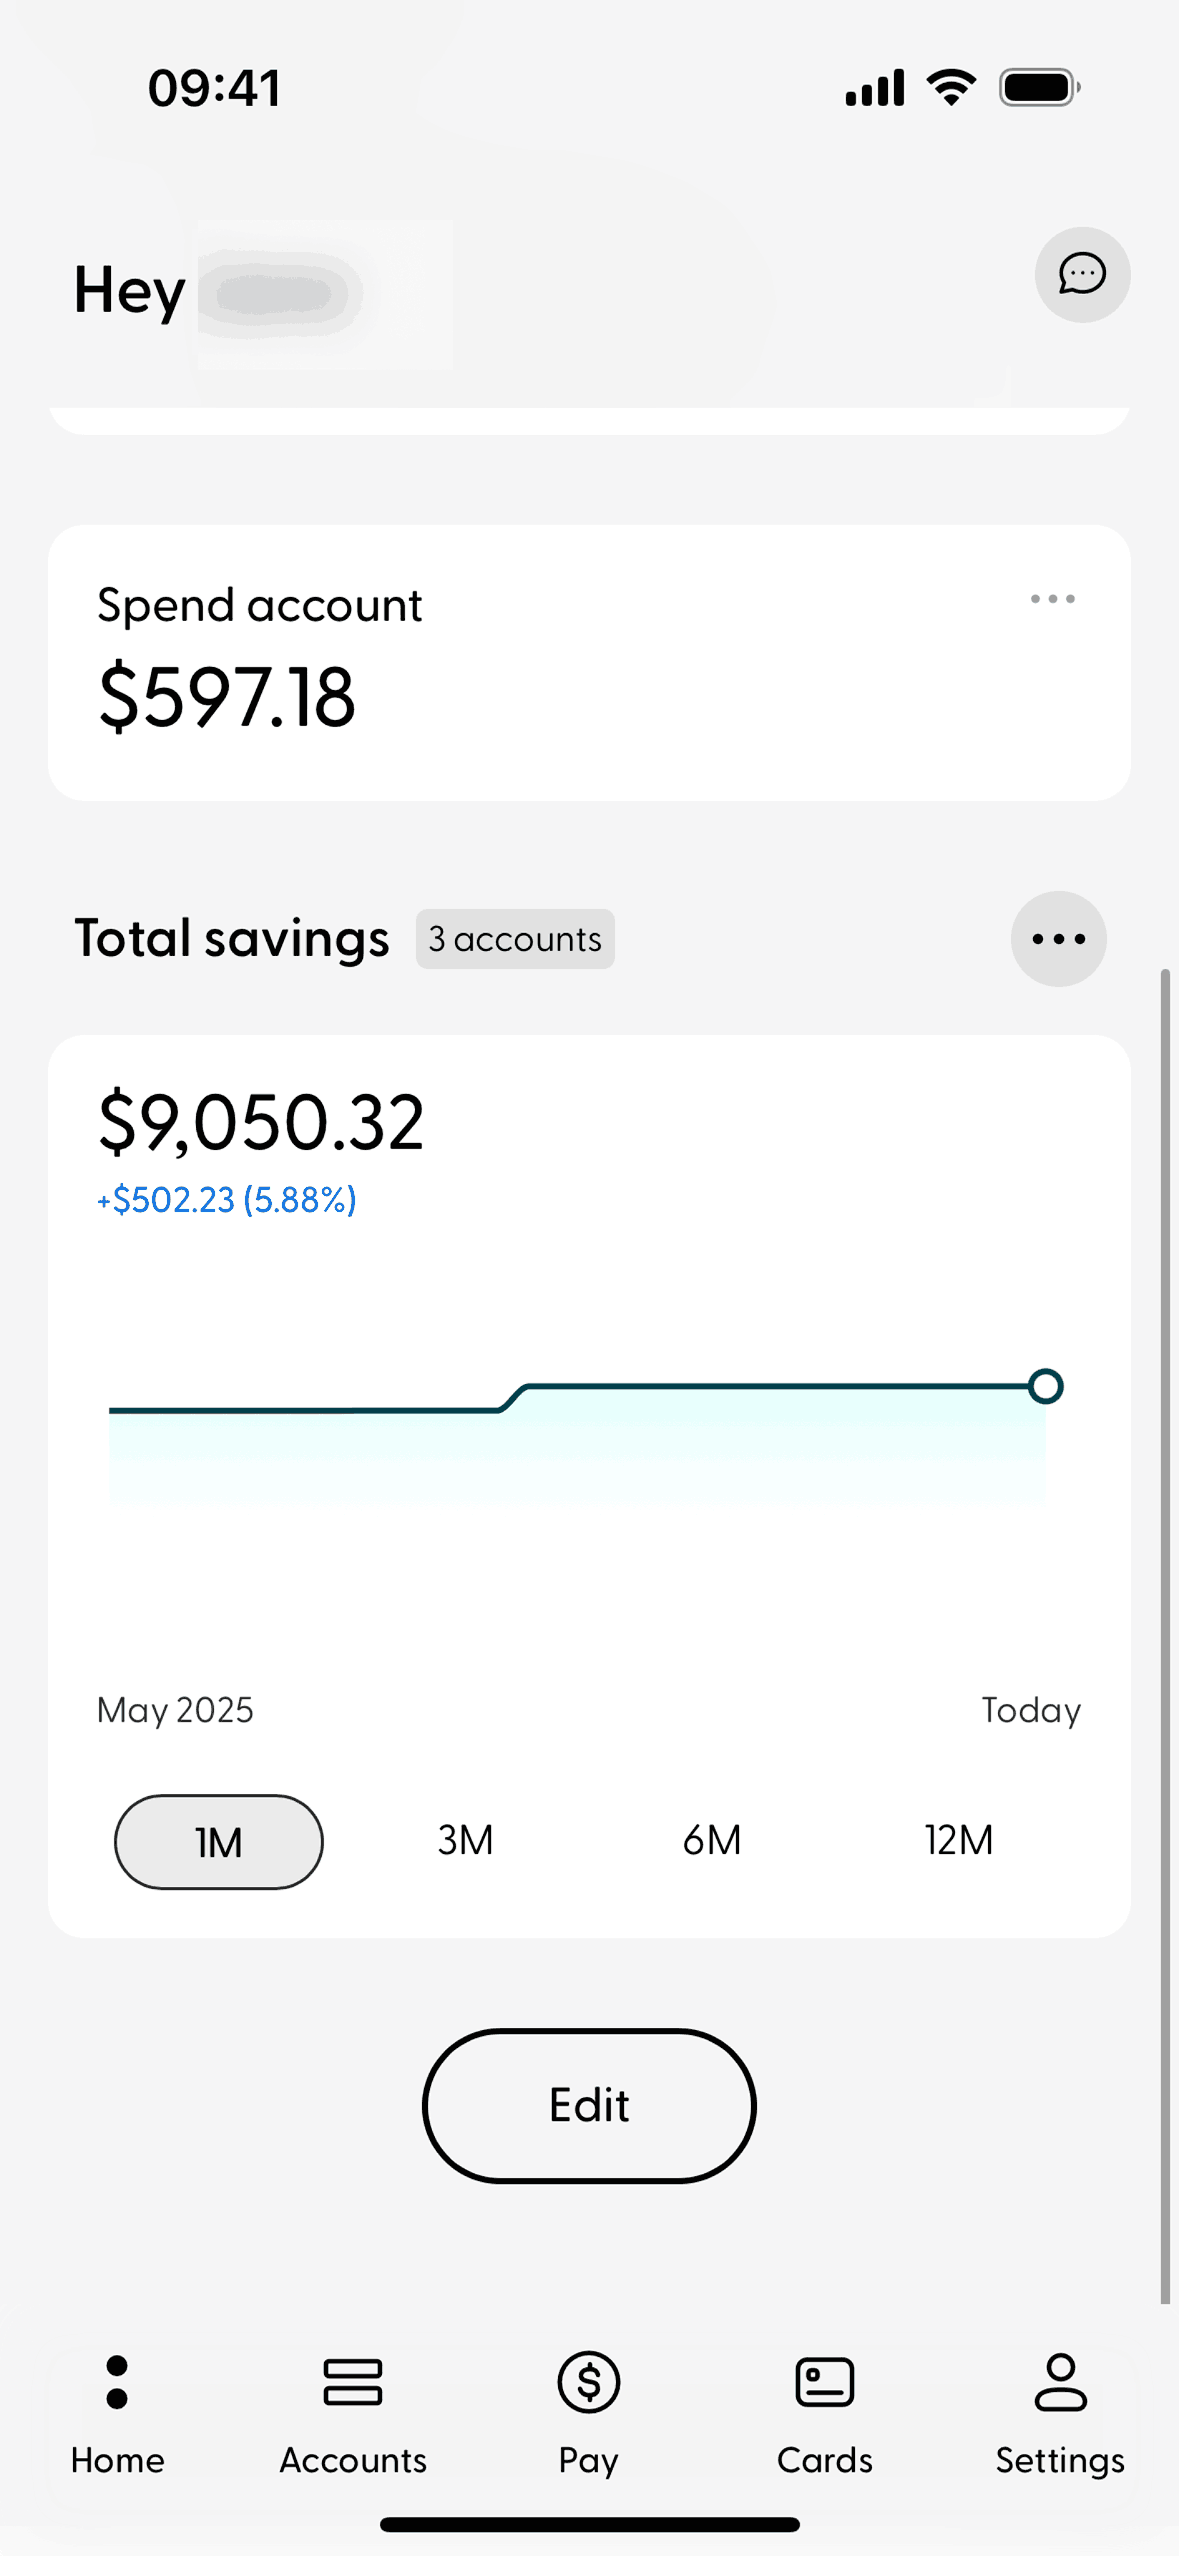The height and width of the screenshot is (2556, 1179).
Task: Select the 1M time range
Action: [219, 1841]
